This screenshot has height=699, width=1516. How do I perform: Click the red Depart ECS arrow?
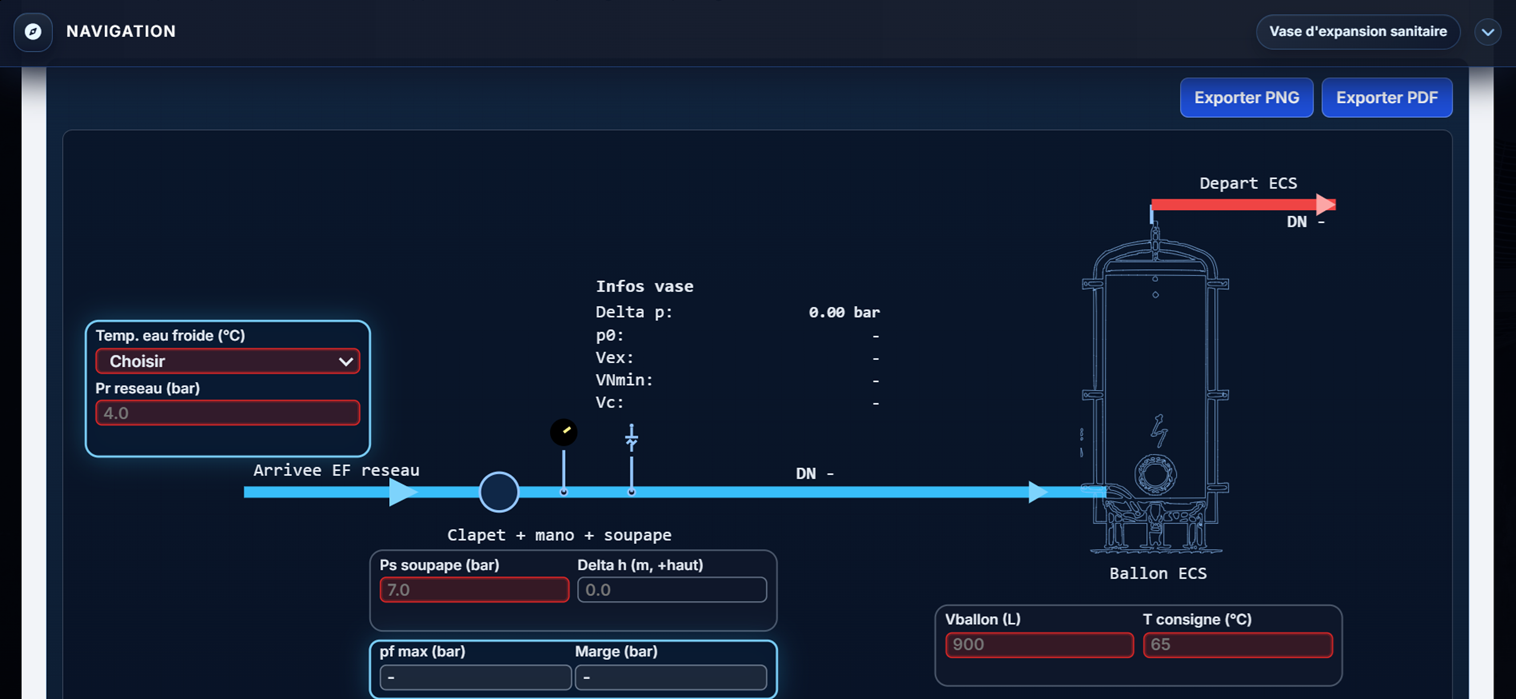click(x=1243, y=205)
